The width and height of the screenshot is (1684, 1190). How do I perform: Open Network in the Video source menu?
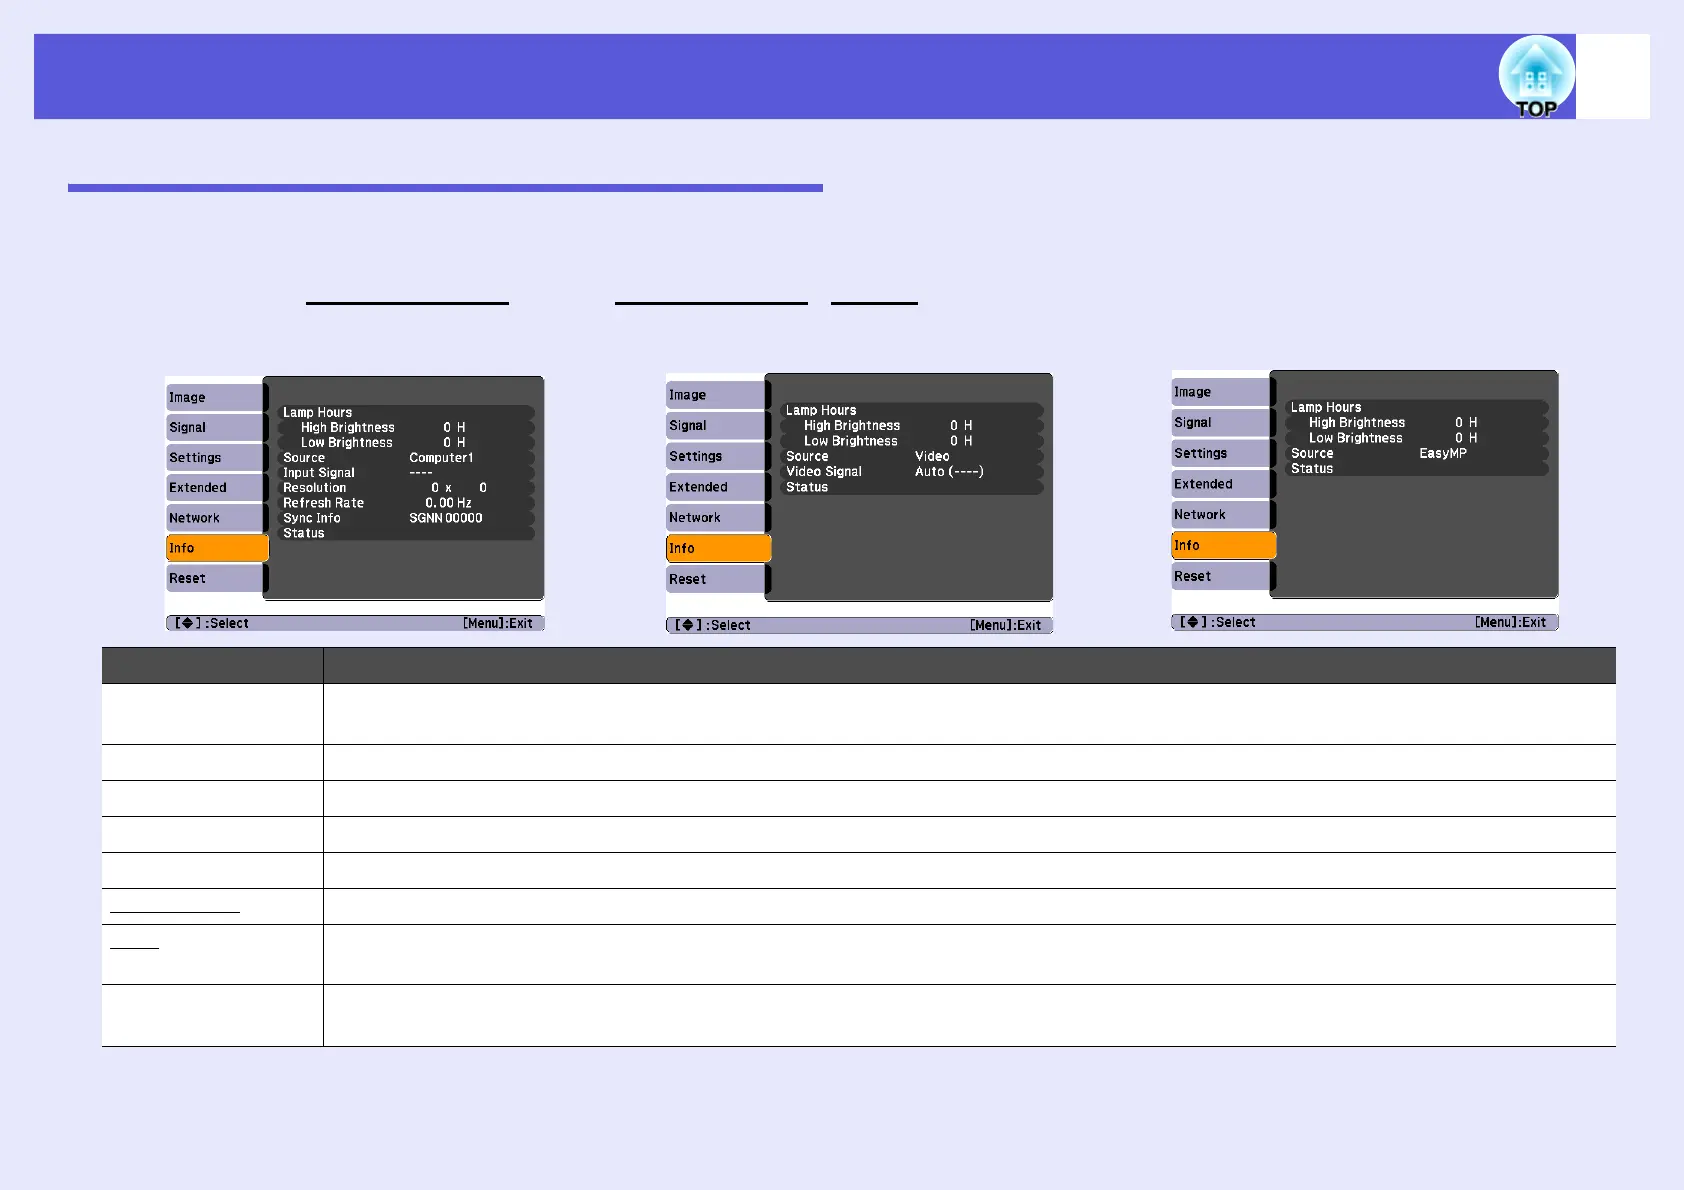tap(716, 517)
